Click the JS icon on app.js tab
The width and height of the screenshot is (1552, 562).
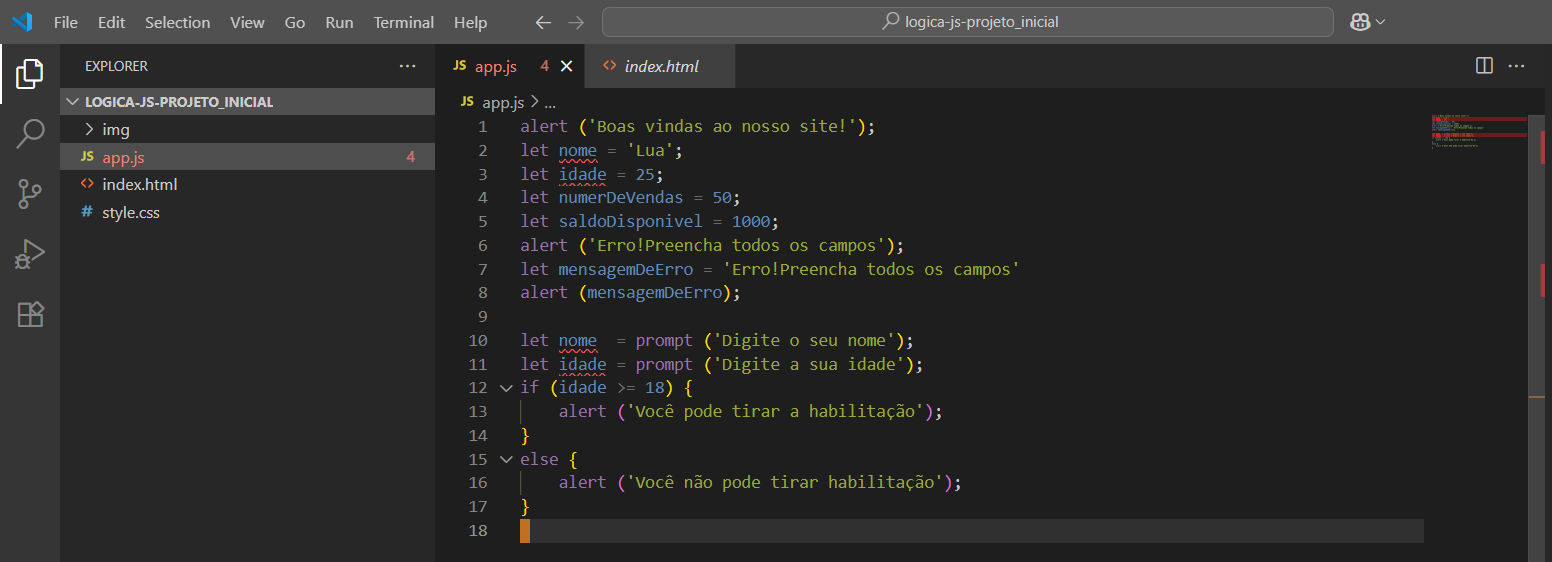(460, 66)
